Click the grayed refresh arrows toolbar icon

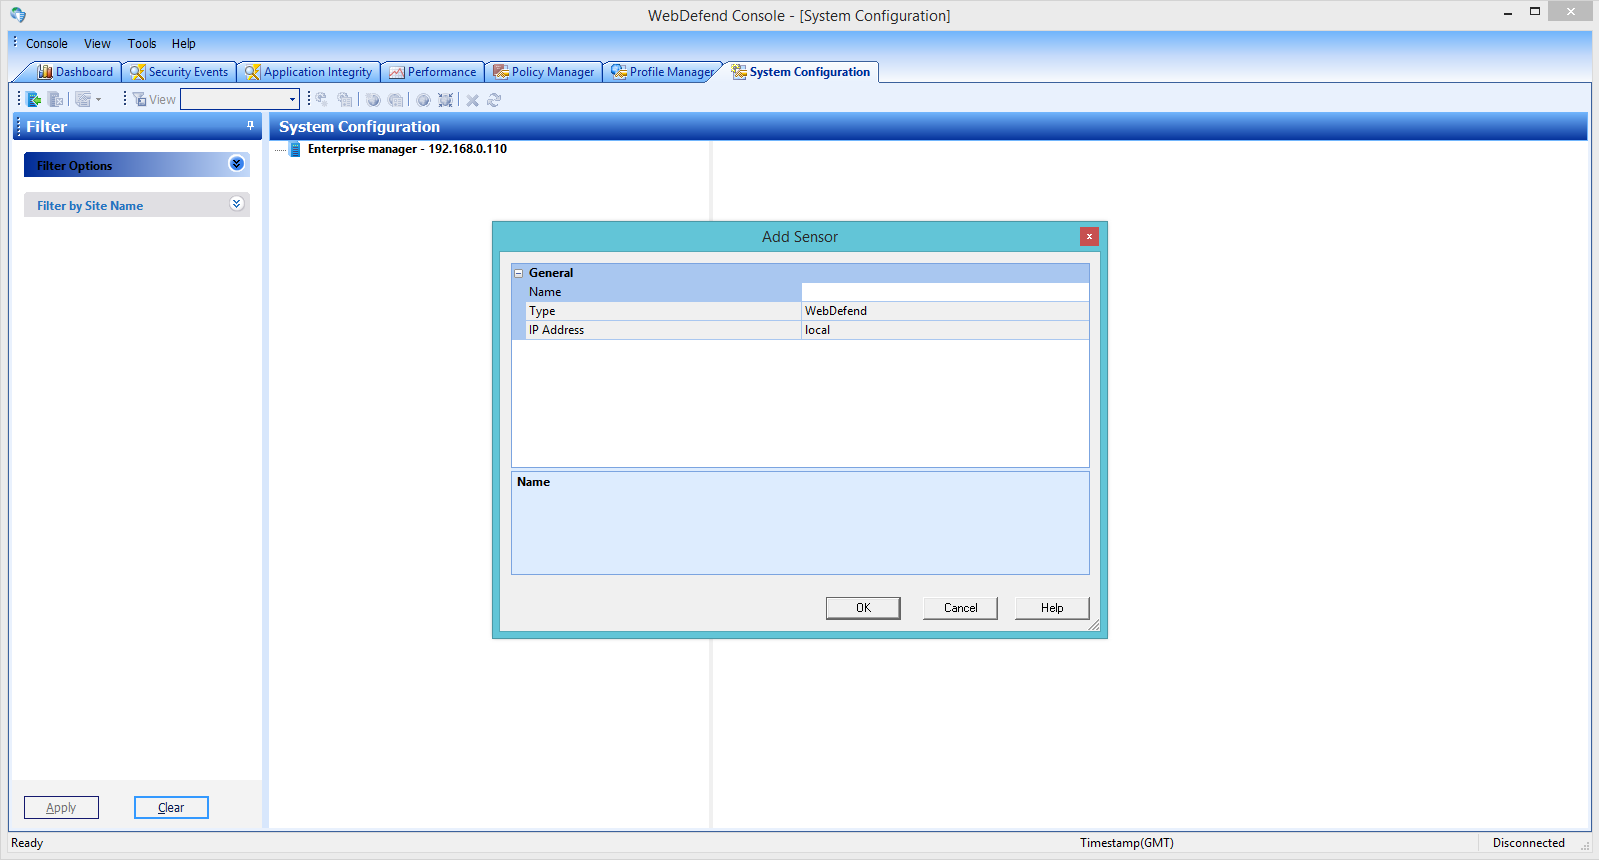pos(494,100)
